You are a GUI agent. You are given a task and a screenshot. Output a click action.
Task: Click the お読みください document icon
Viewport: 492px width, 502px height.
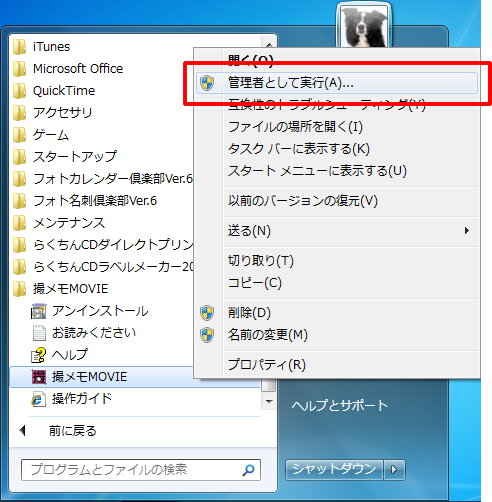39,333
